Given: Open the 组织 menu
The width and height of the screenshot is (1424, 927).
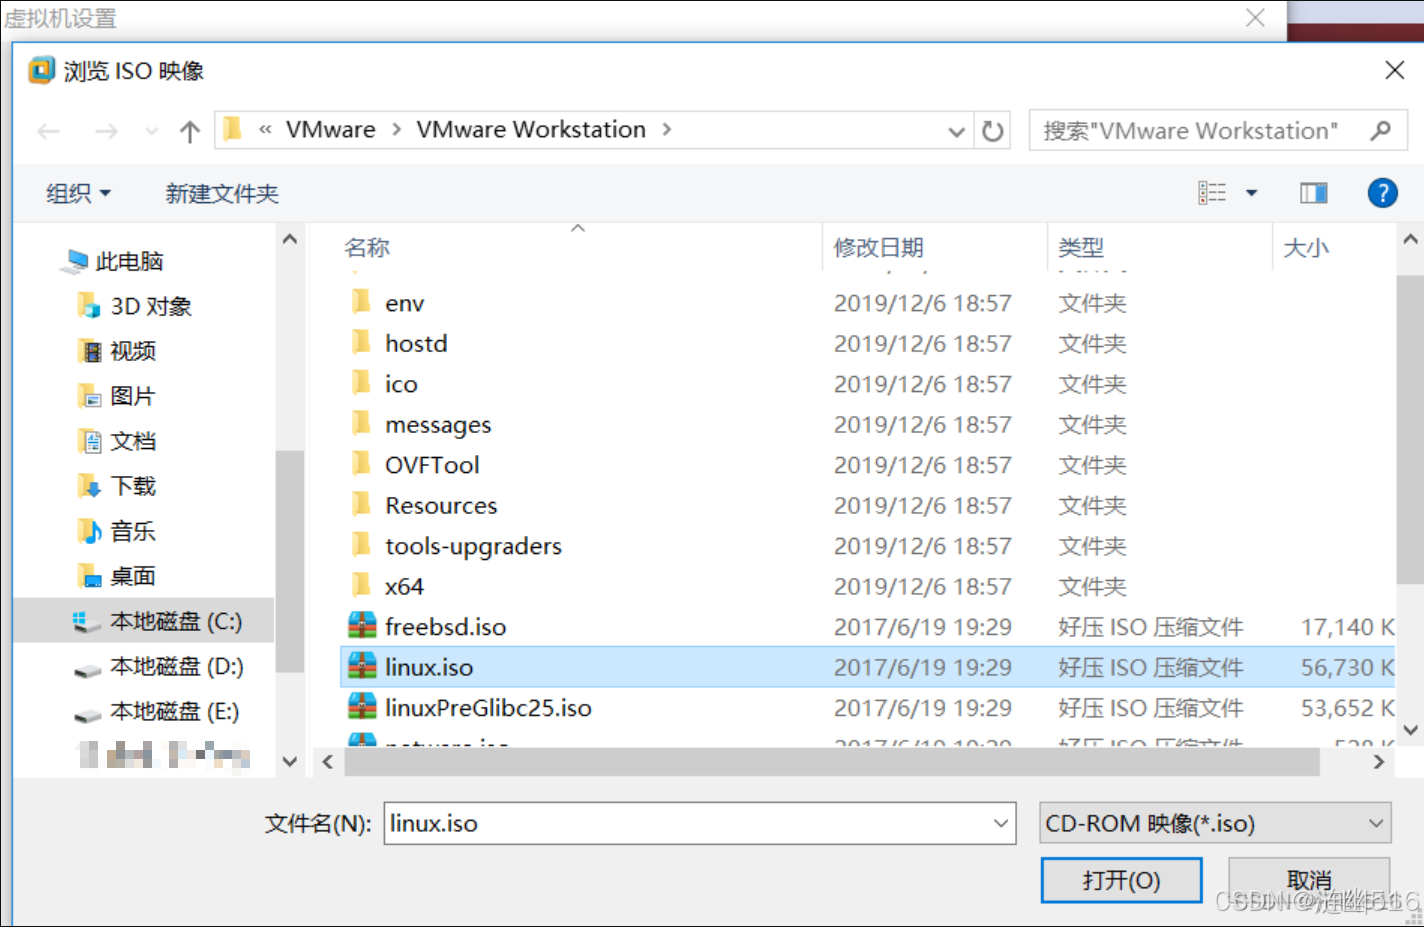Looking at the screenshot, I should tap(78, 193).
